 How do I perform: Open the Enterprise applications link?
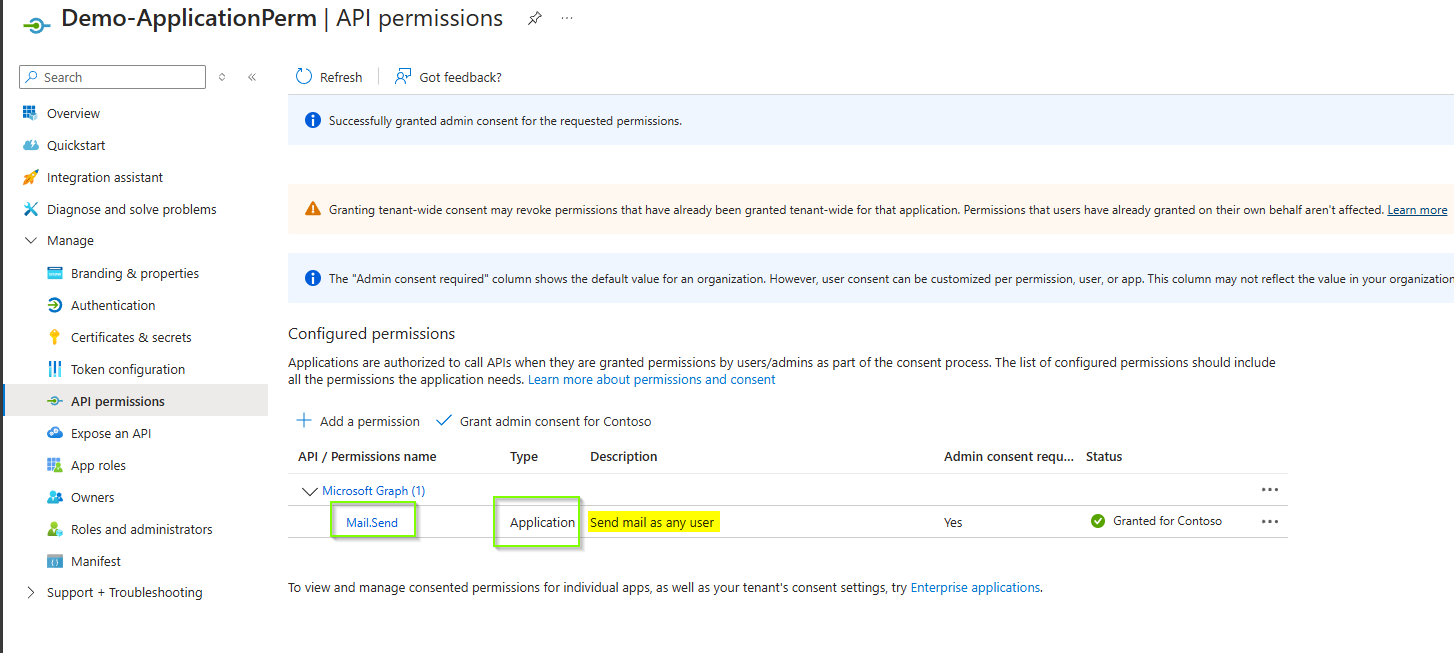[975, 588]
